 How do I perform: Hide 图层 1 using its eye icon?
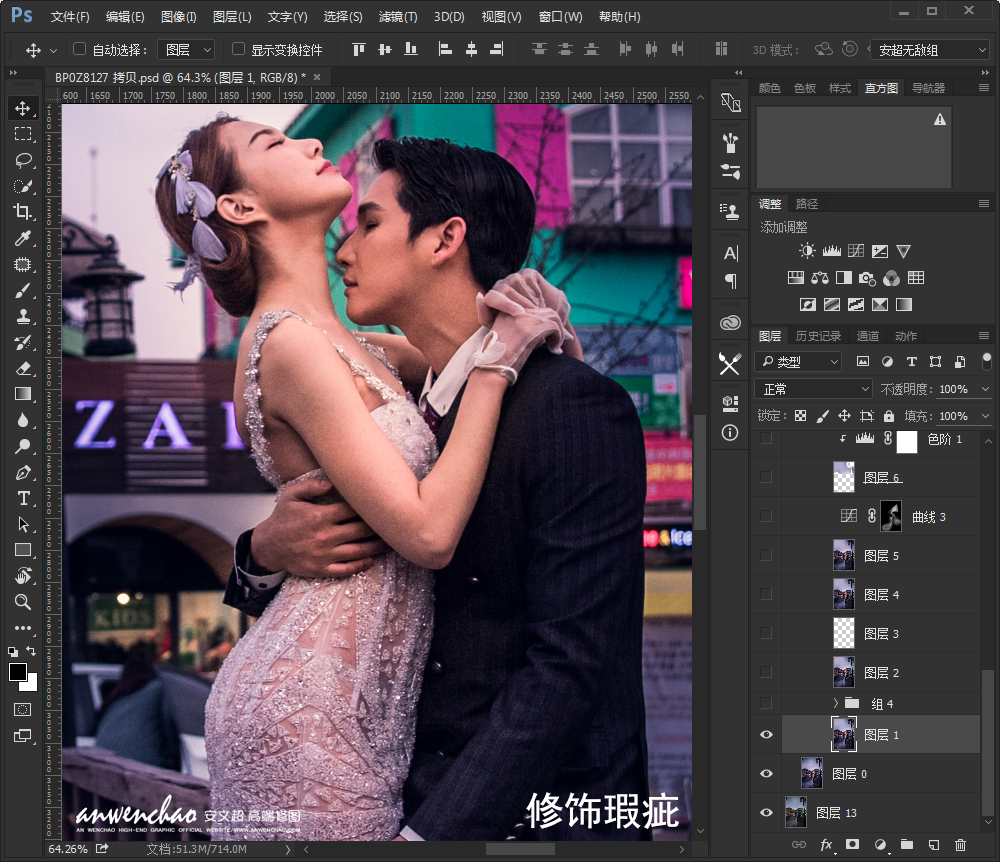click(x=766, y=734)
